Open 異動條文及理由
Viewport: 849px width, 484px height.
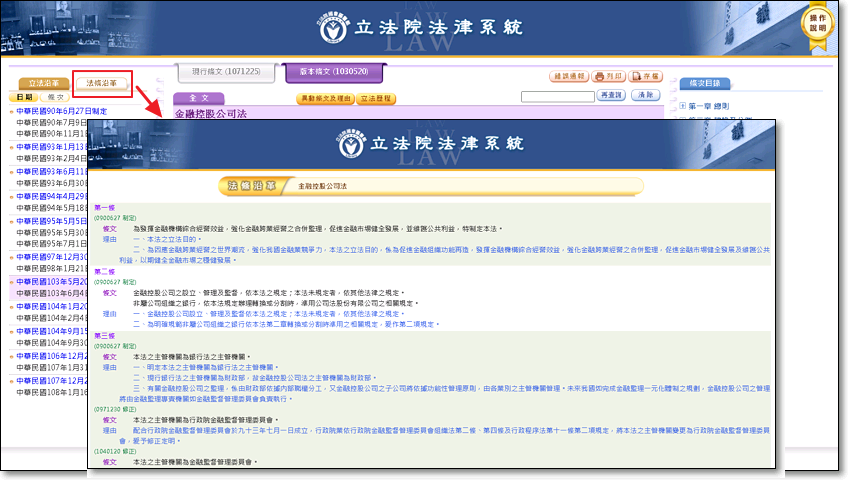(x=326, y=98)
